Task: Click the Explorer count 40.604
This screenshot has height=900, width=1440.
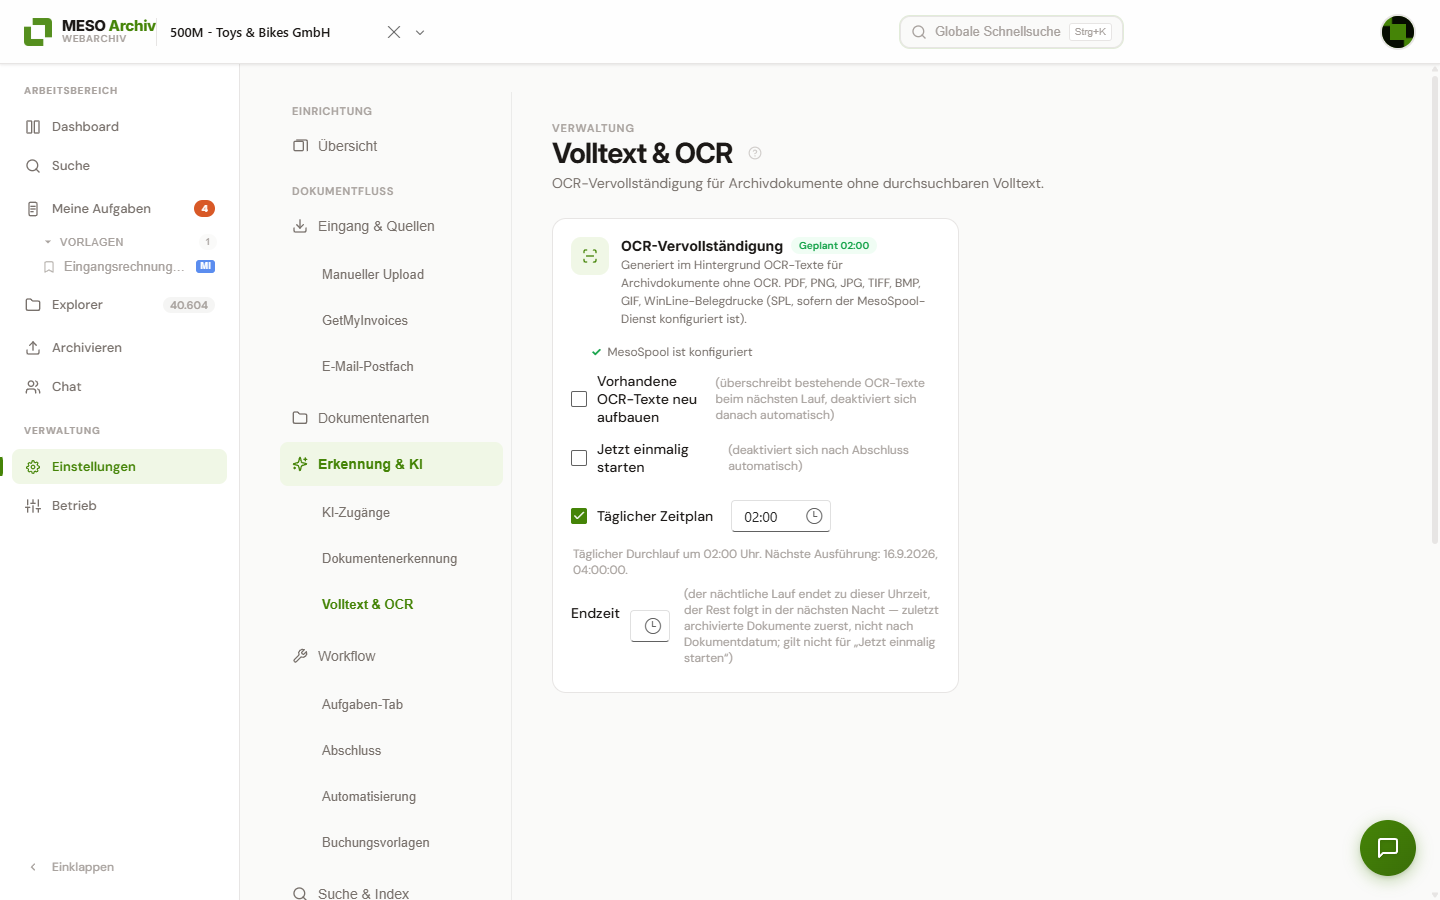Action: tap(189, 305)
